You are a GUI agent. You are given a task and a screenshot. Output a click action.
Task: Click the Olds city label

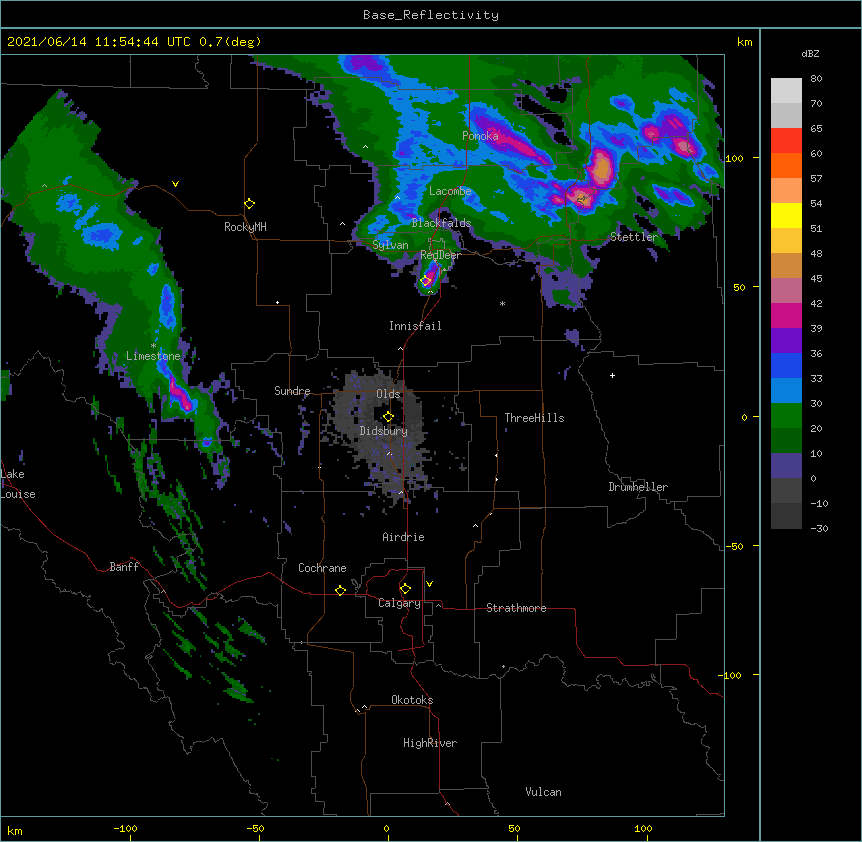pos(388,394)
